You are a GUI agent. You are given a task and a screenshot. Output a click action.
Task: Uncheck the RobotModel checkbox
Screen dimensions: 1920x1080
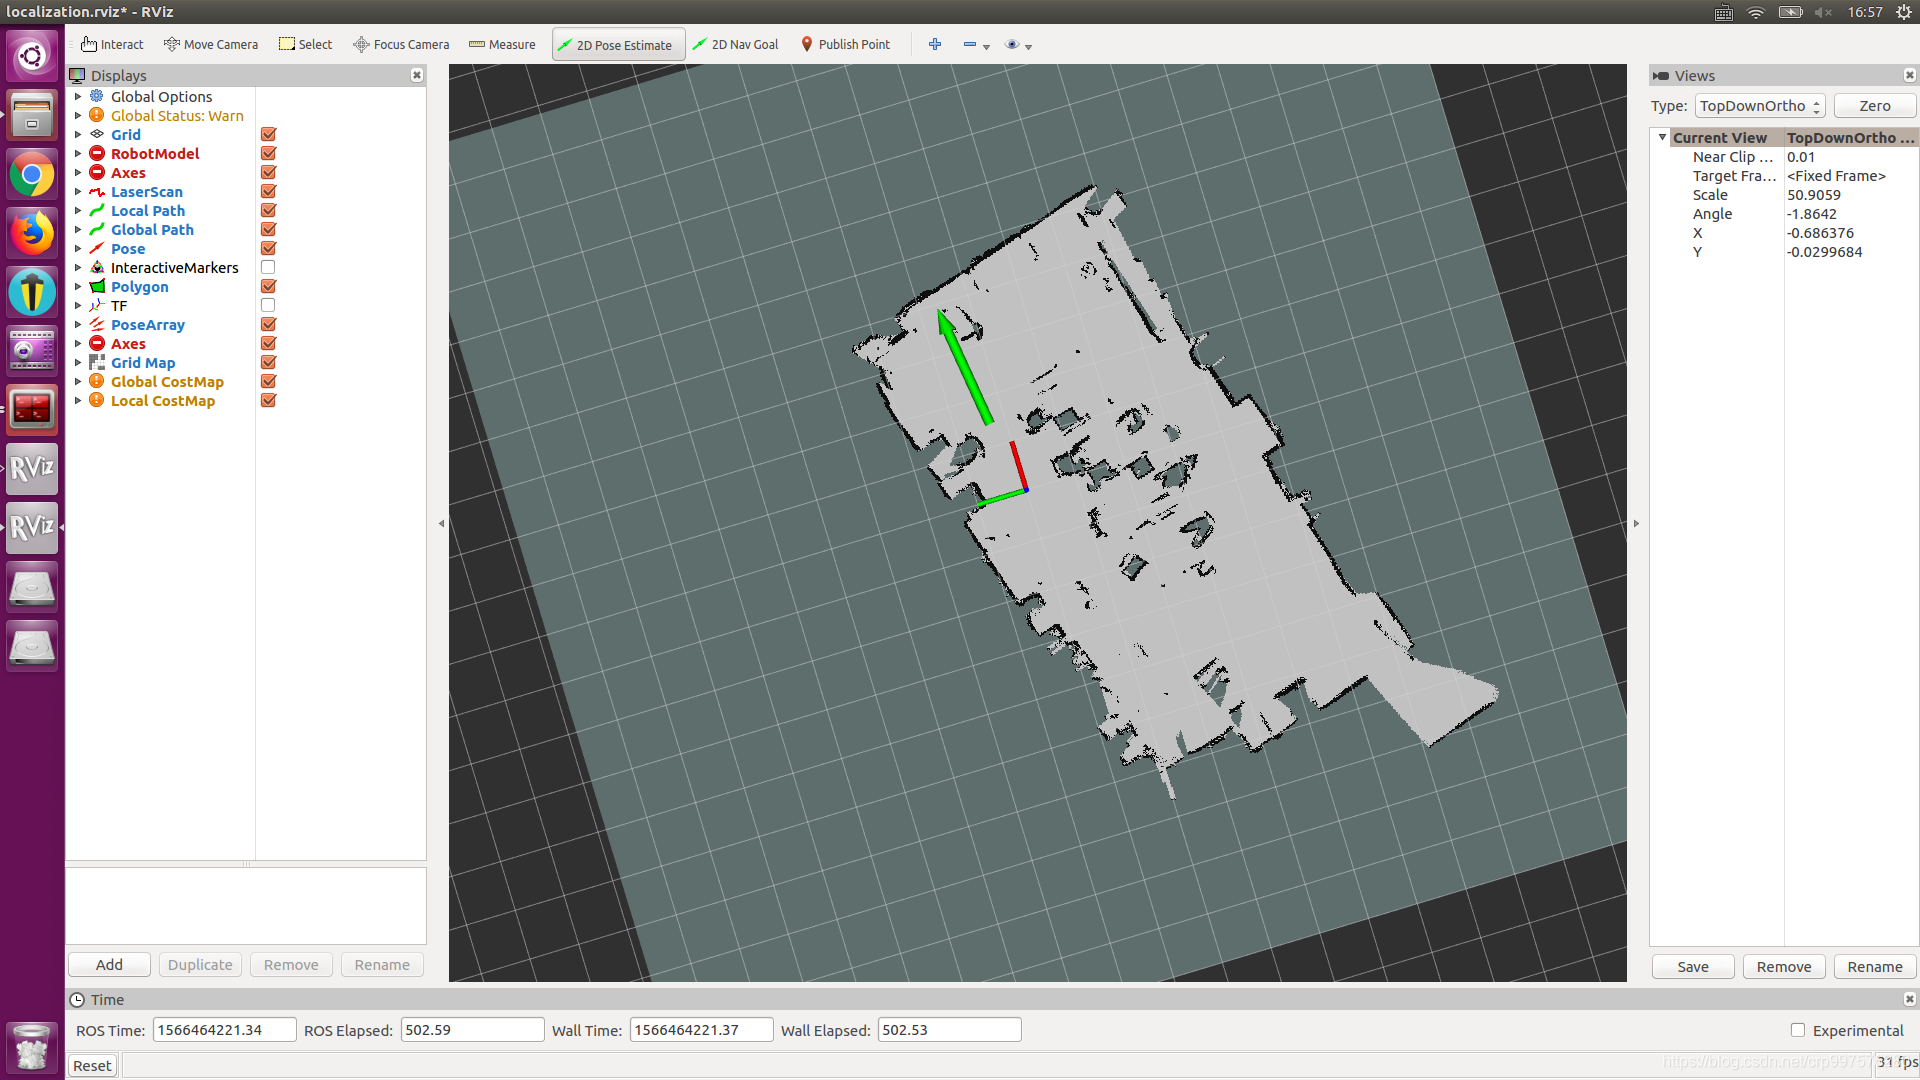(x=268, y=153)
